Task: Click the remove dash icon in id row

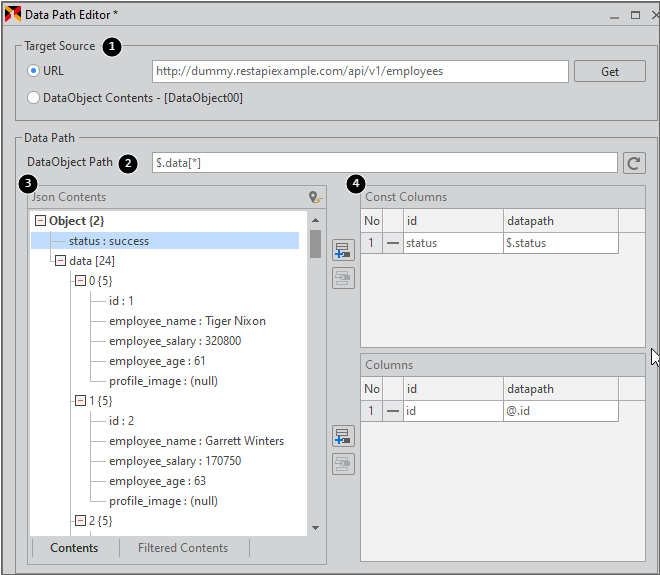Action: [x=393, y=411]
